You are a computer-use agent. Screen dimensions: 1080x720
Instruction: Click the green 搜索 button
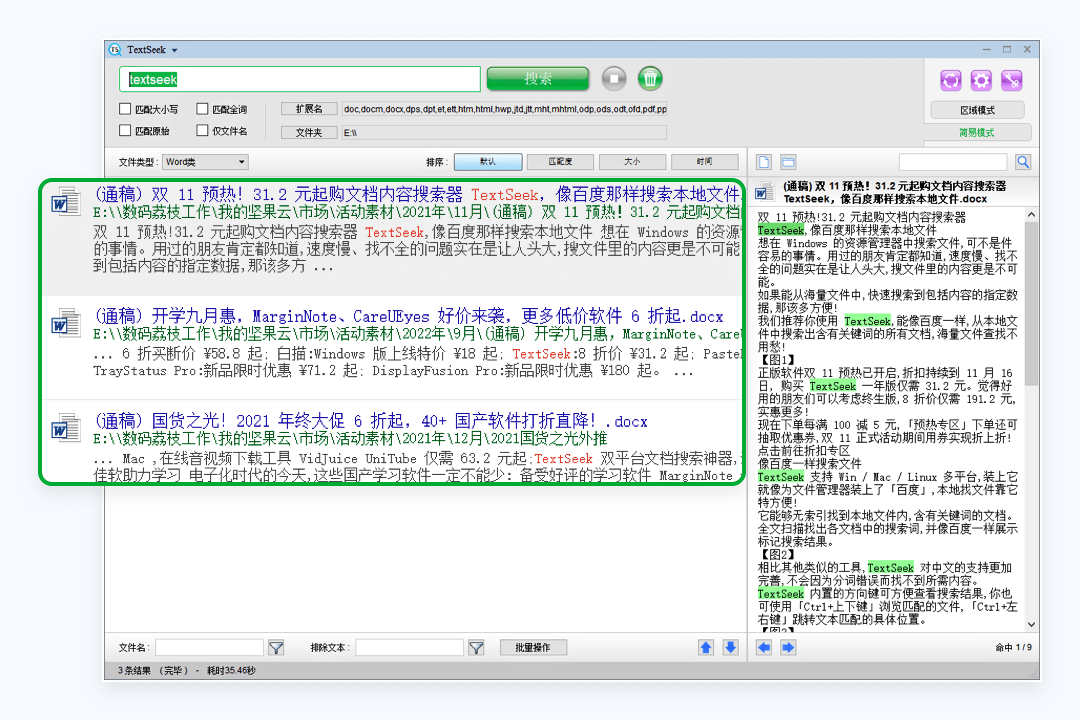click(x=538, y=79)
